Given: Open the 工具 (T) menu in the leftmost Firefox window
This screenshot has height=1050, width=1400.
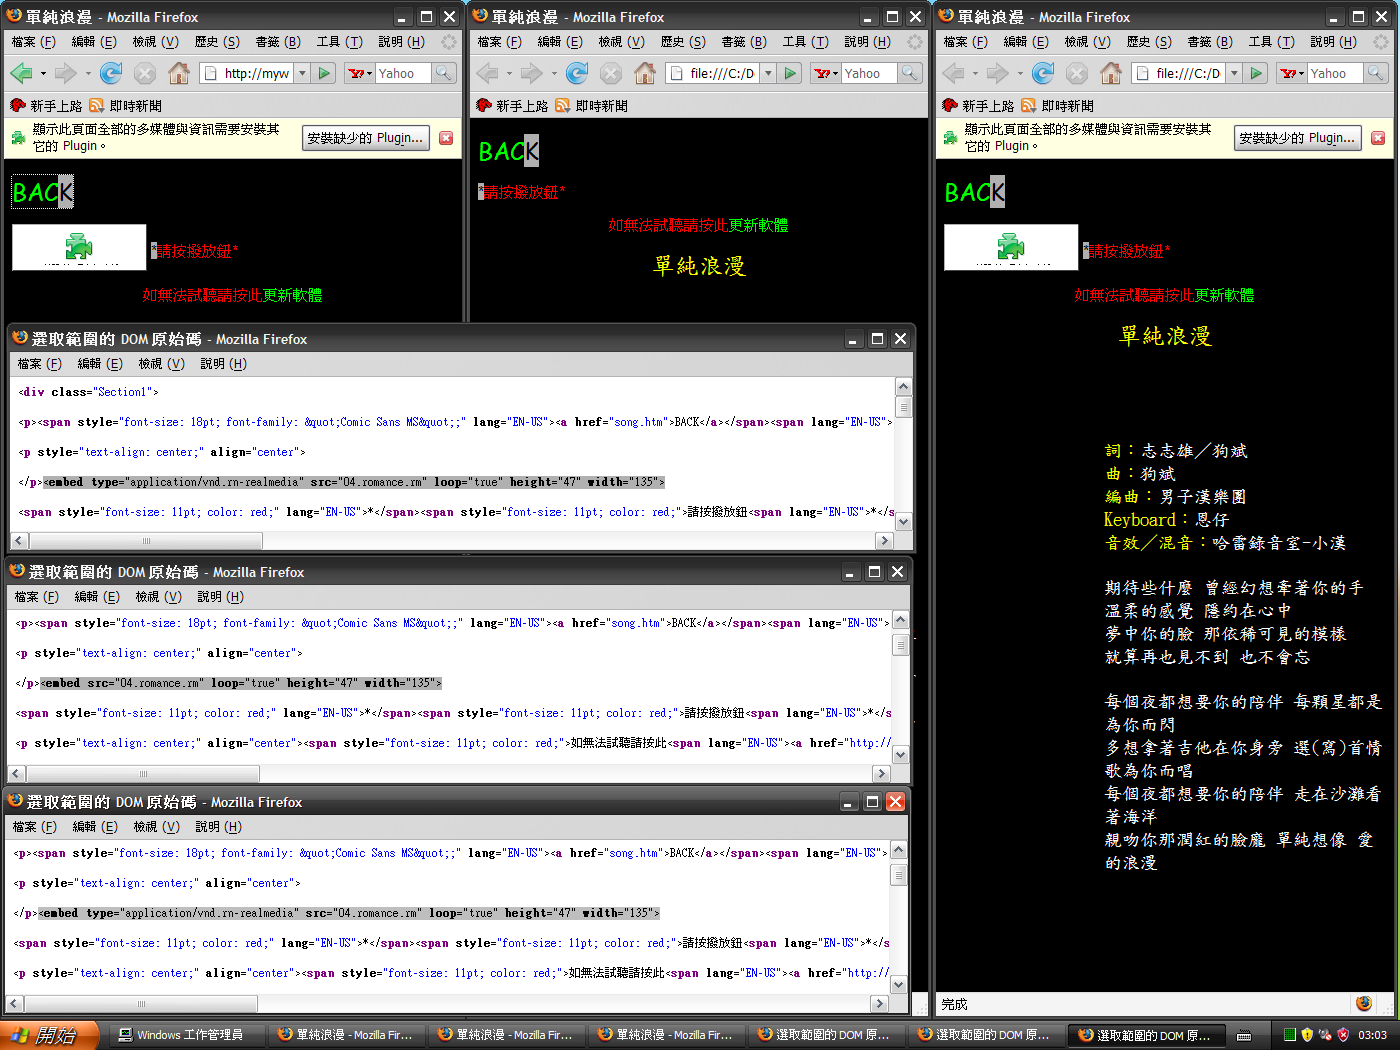Looking at the screenshot, I should coord(339,42).
